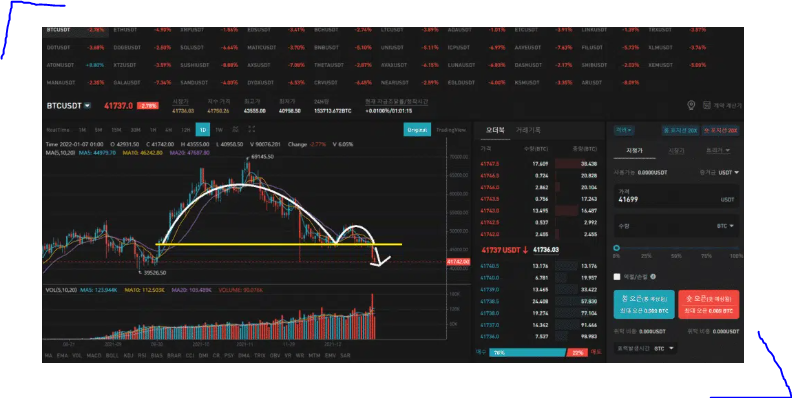
Task: Select XRPUSDT in the ticker list
Action: pyautogui.click(x=192, y=30)
